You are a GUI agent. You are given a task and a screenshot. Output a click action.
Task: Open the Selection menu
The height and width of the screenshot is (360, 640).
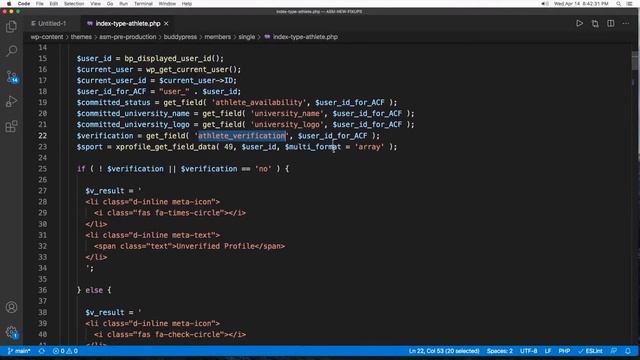point(74,4)
